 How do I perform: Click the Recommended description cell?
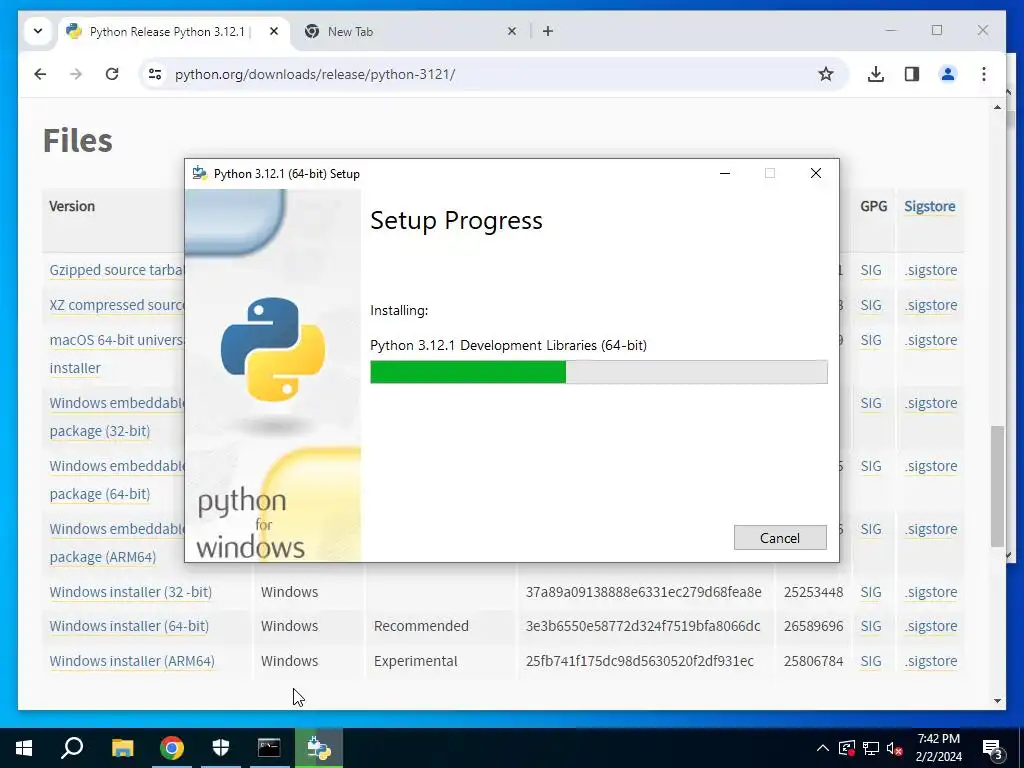pyautogui.click(x=421, y=626)
